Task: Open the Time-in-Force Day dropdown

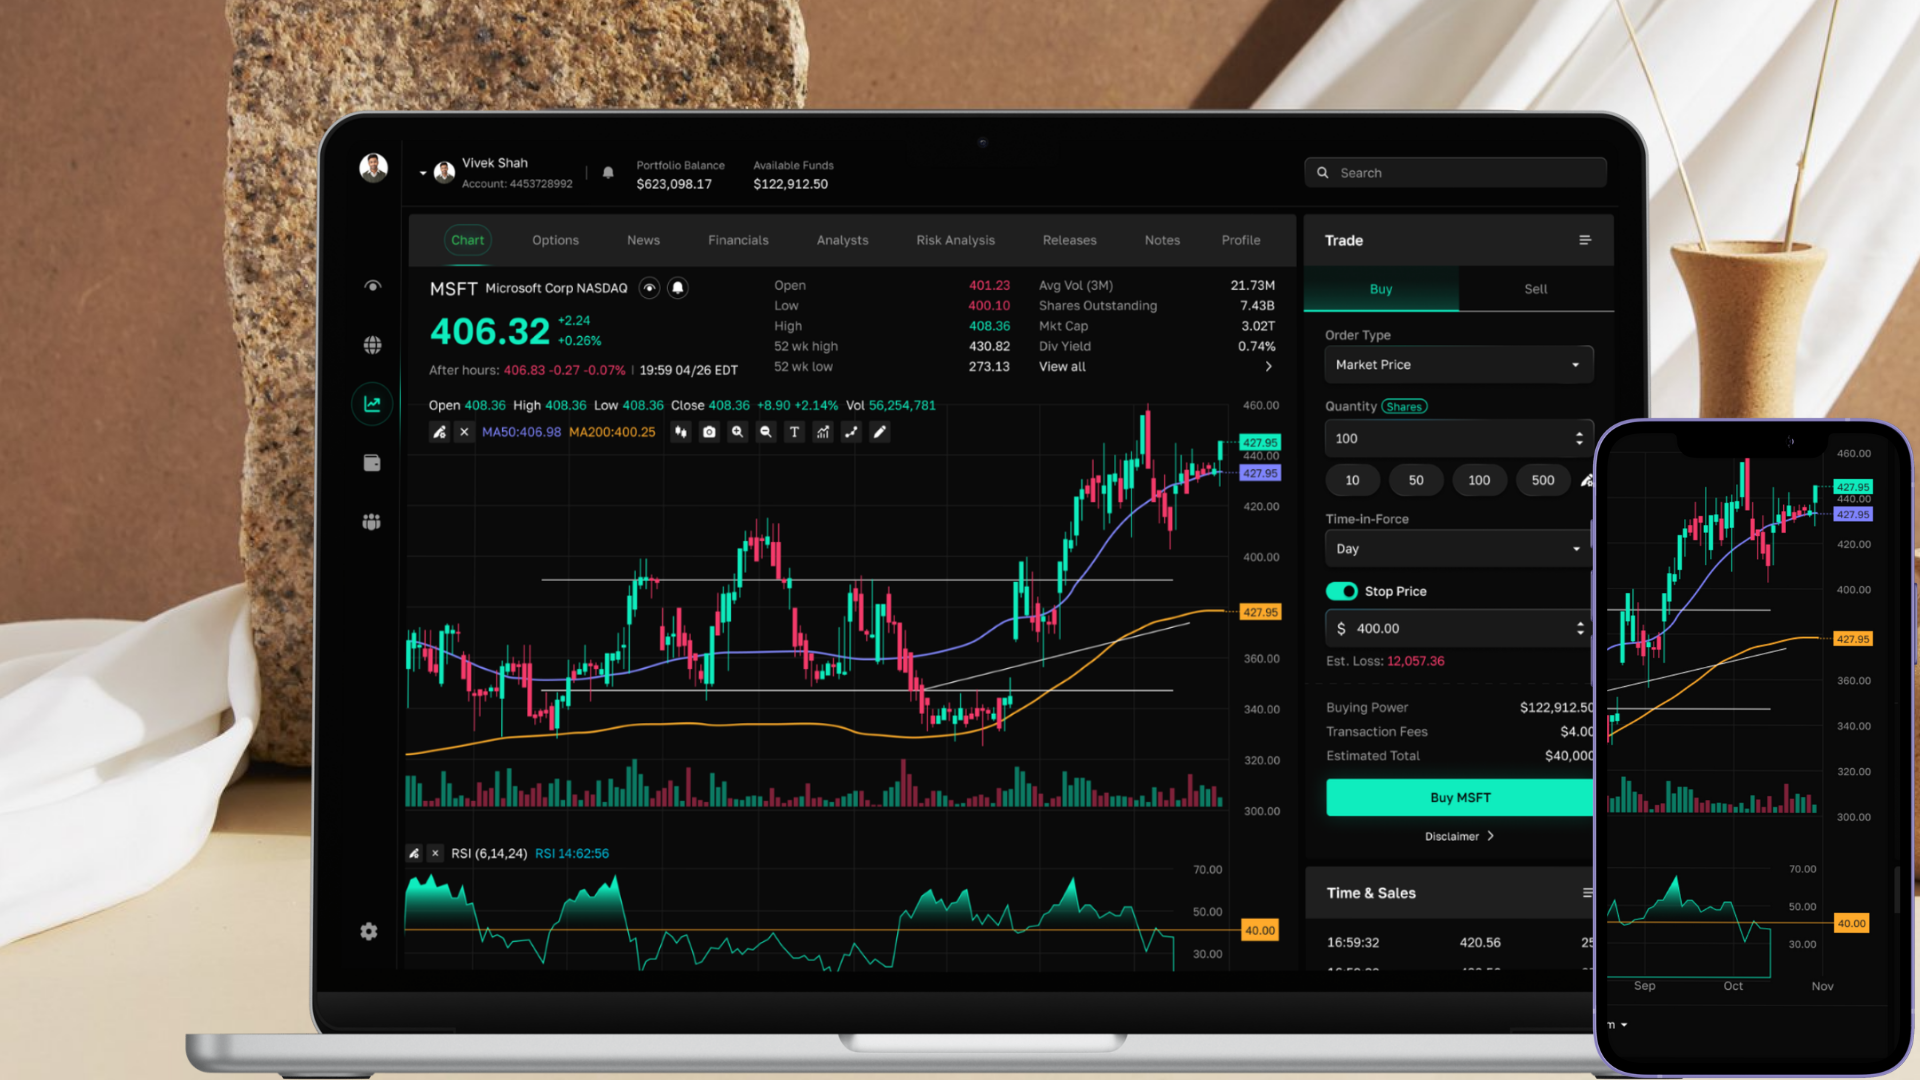Action: [x=1457, y=548]
